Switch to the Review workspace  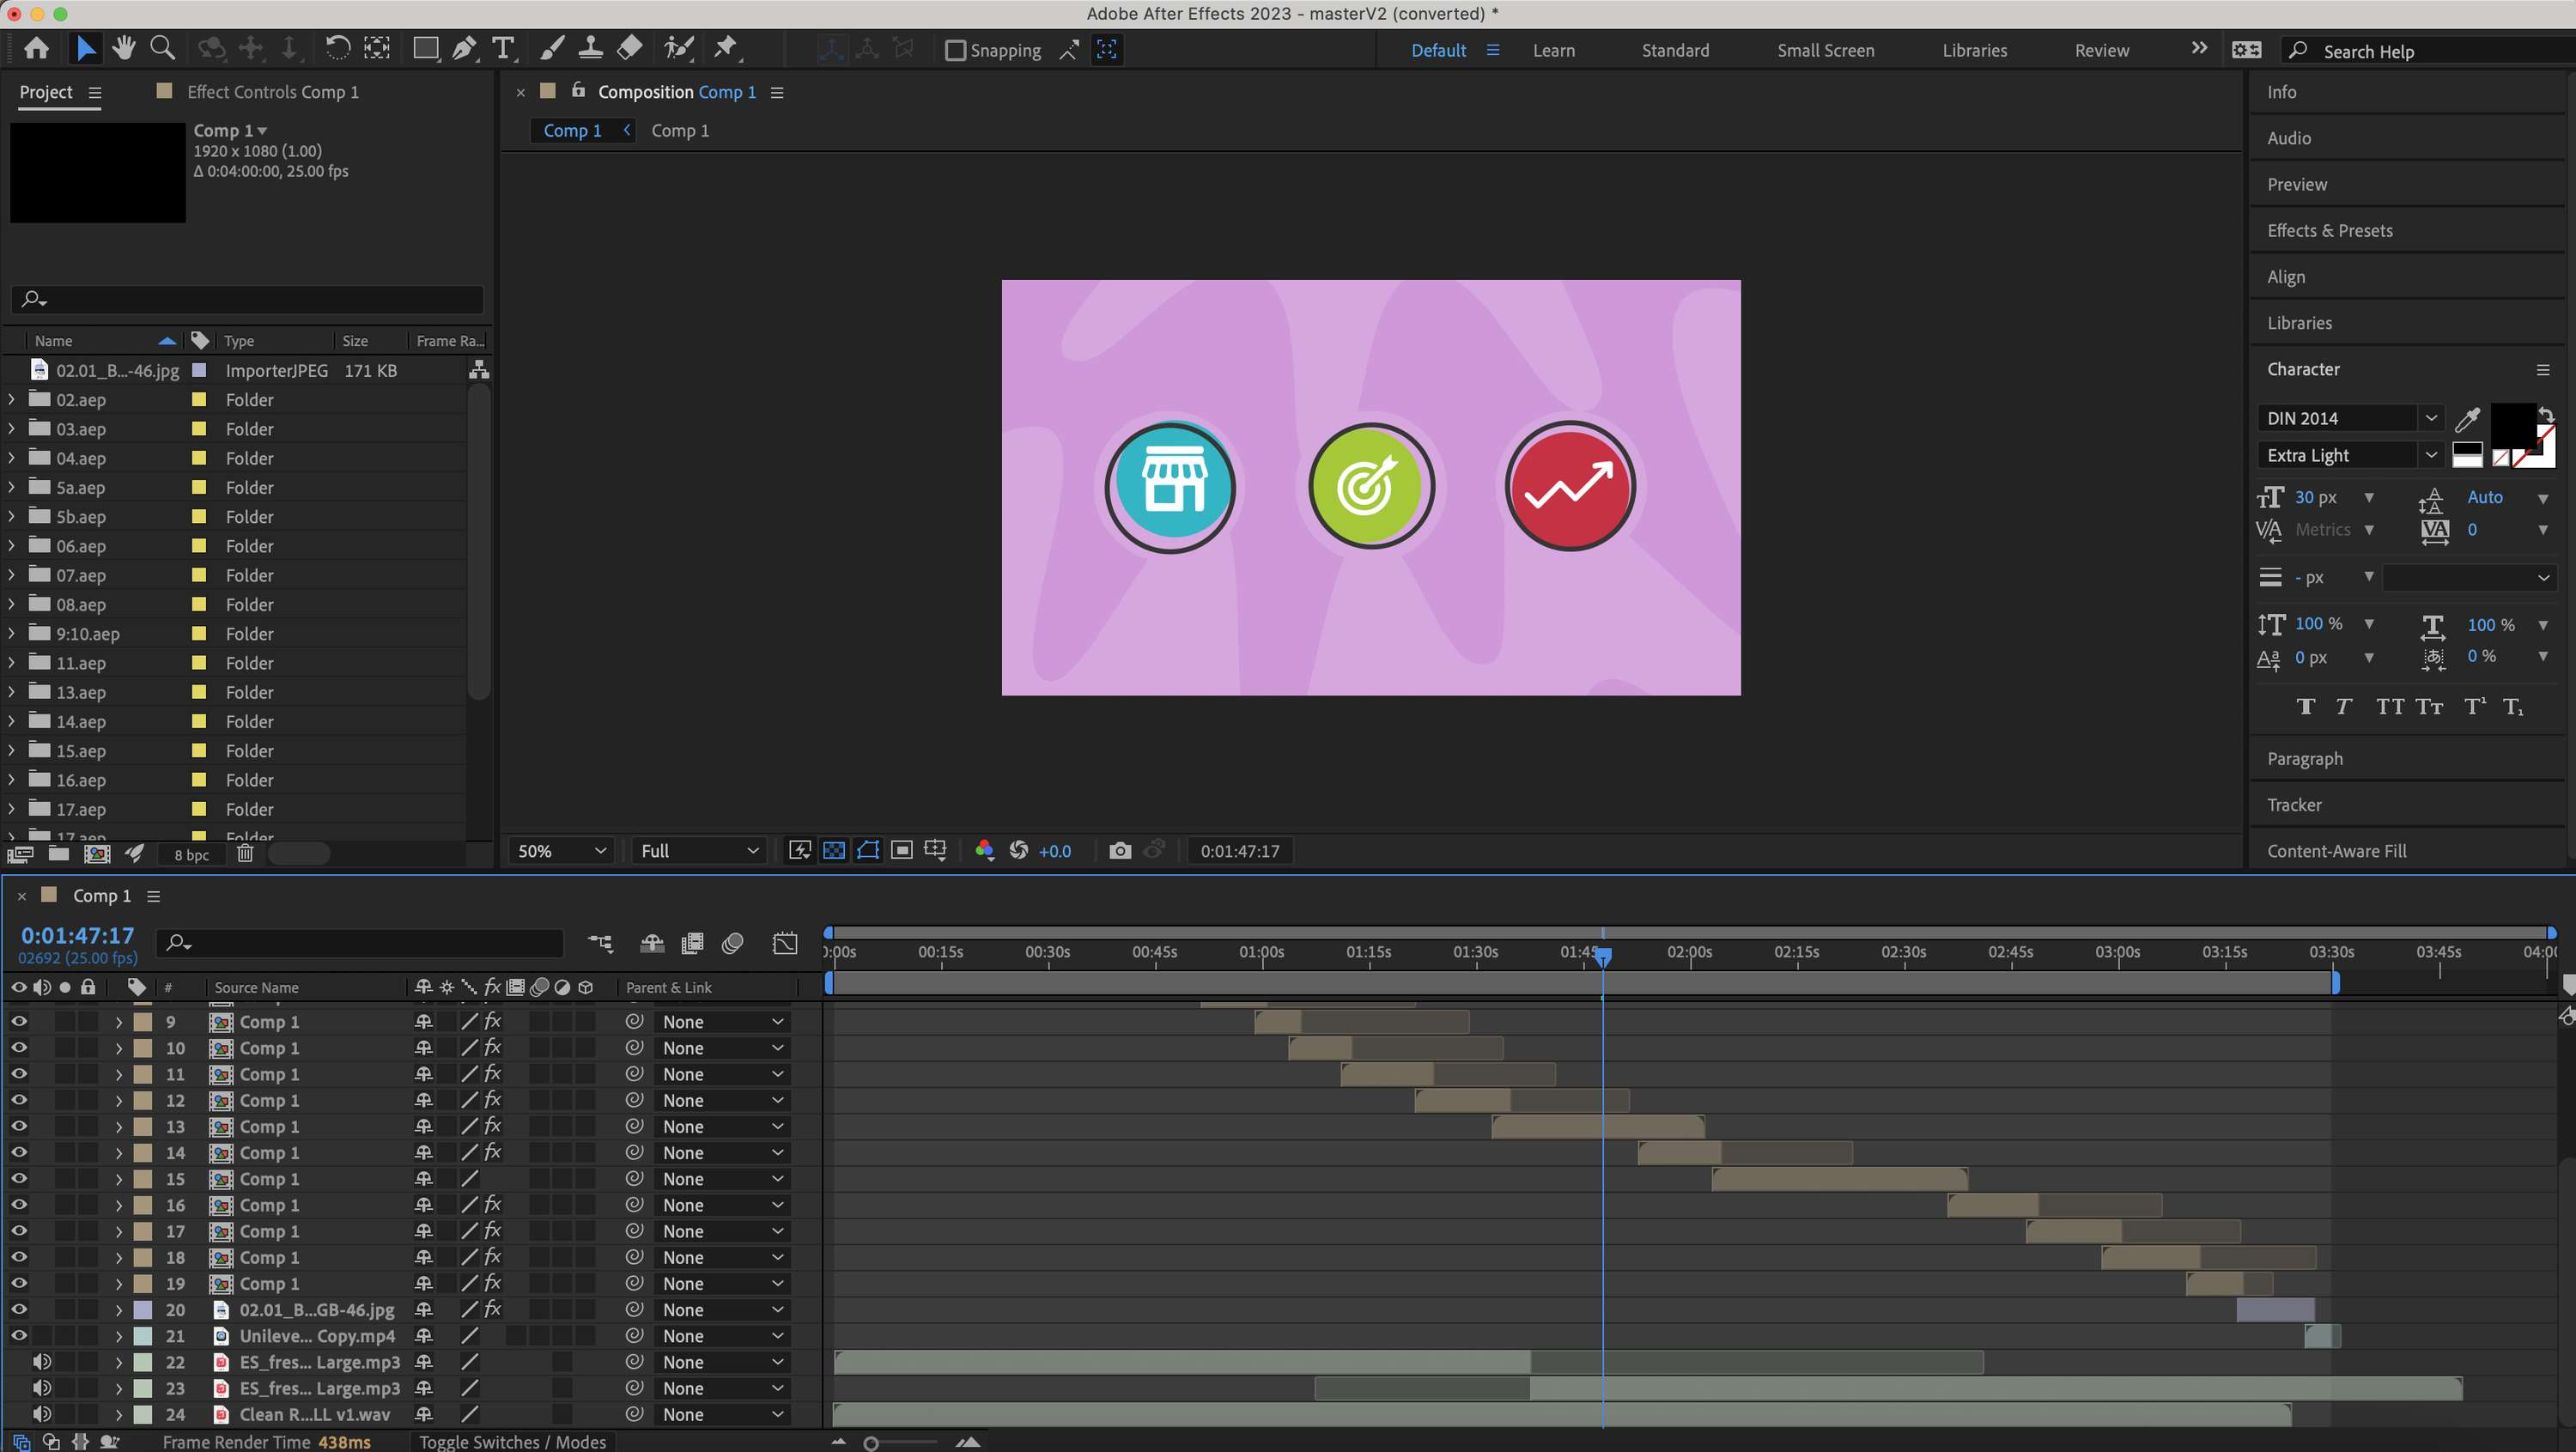[x=2101, y=50]
